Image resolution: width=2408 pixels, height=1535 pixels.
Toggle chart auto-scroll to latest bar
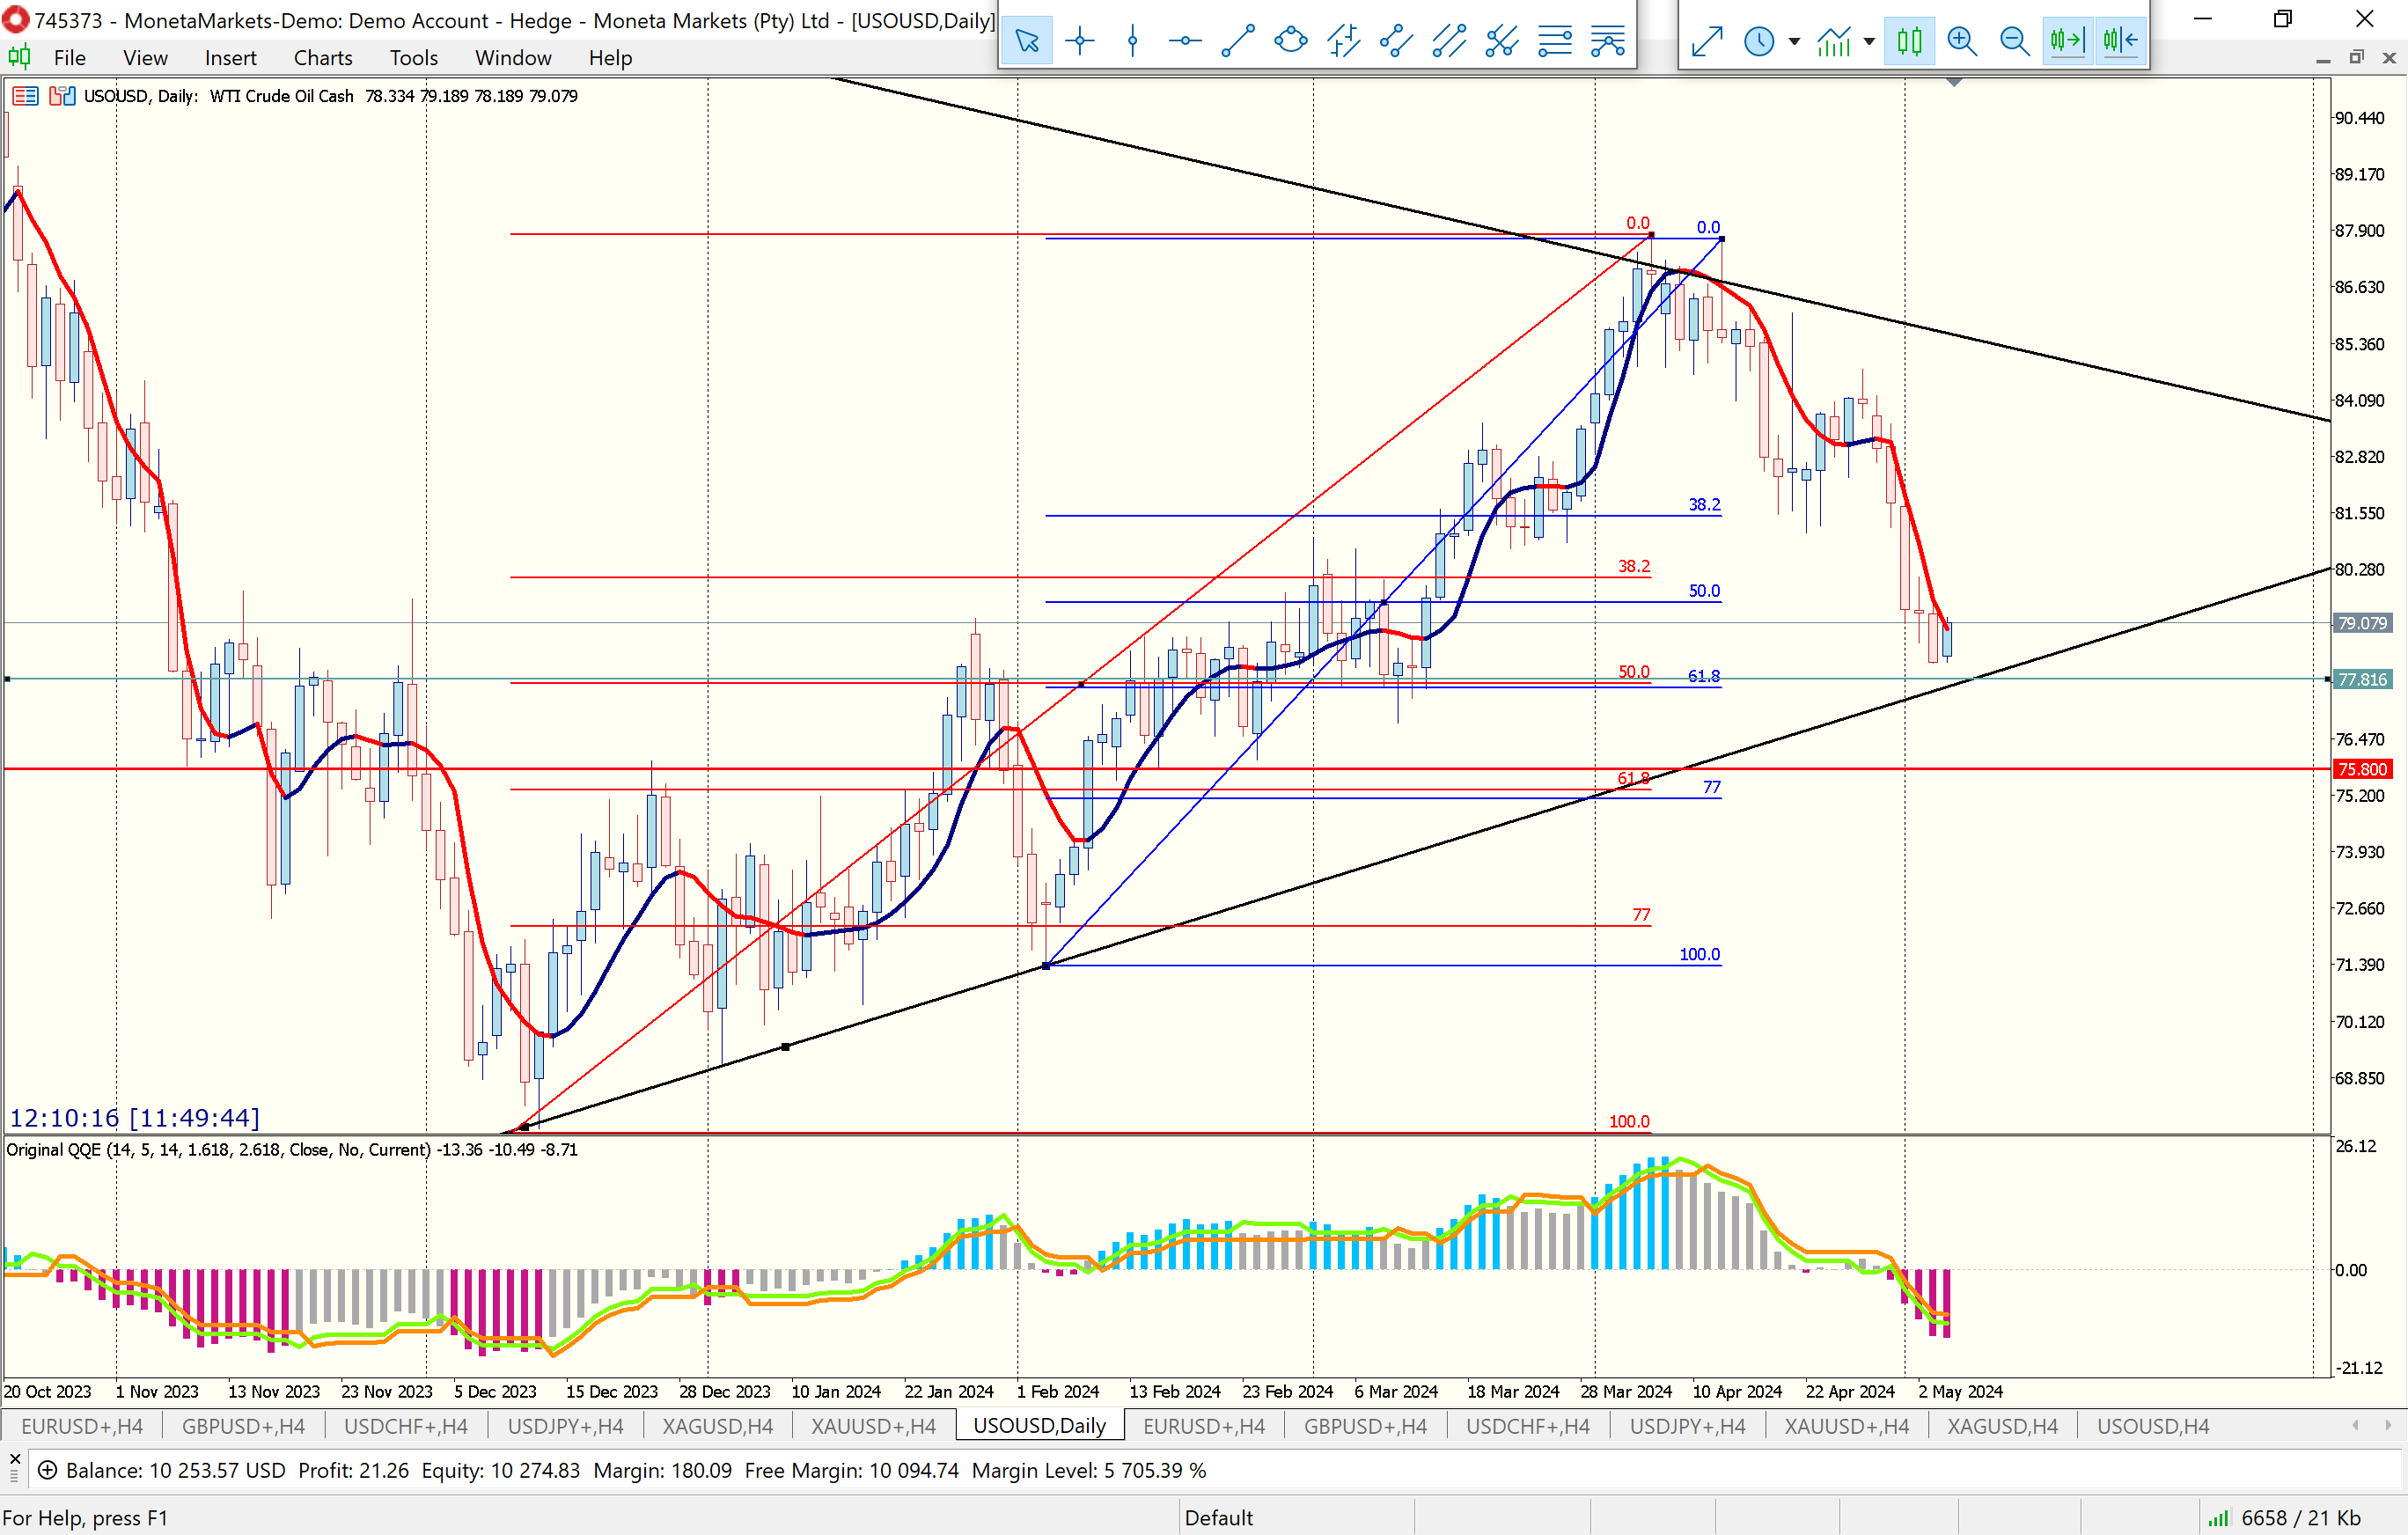pos(2067,41)
